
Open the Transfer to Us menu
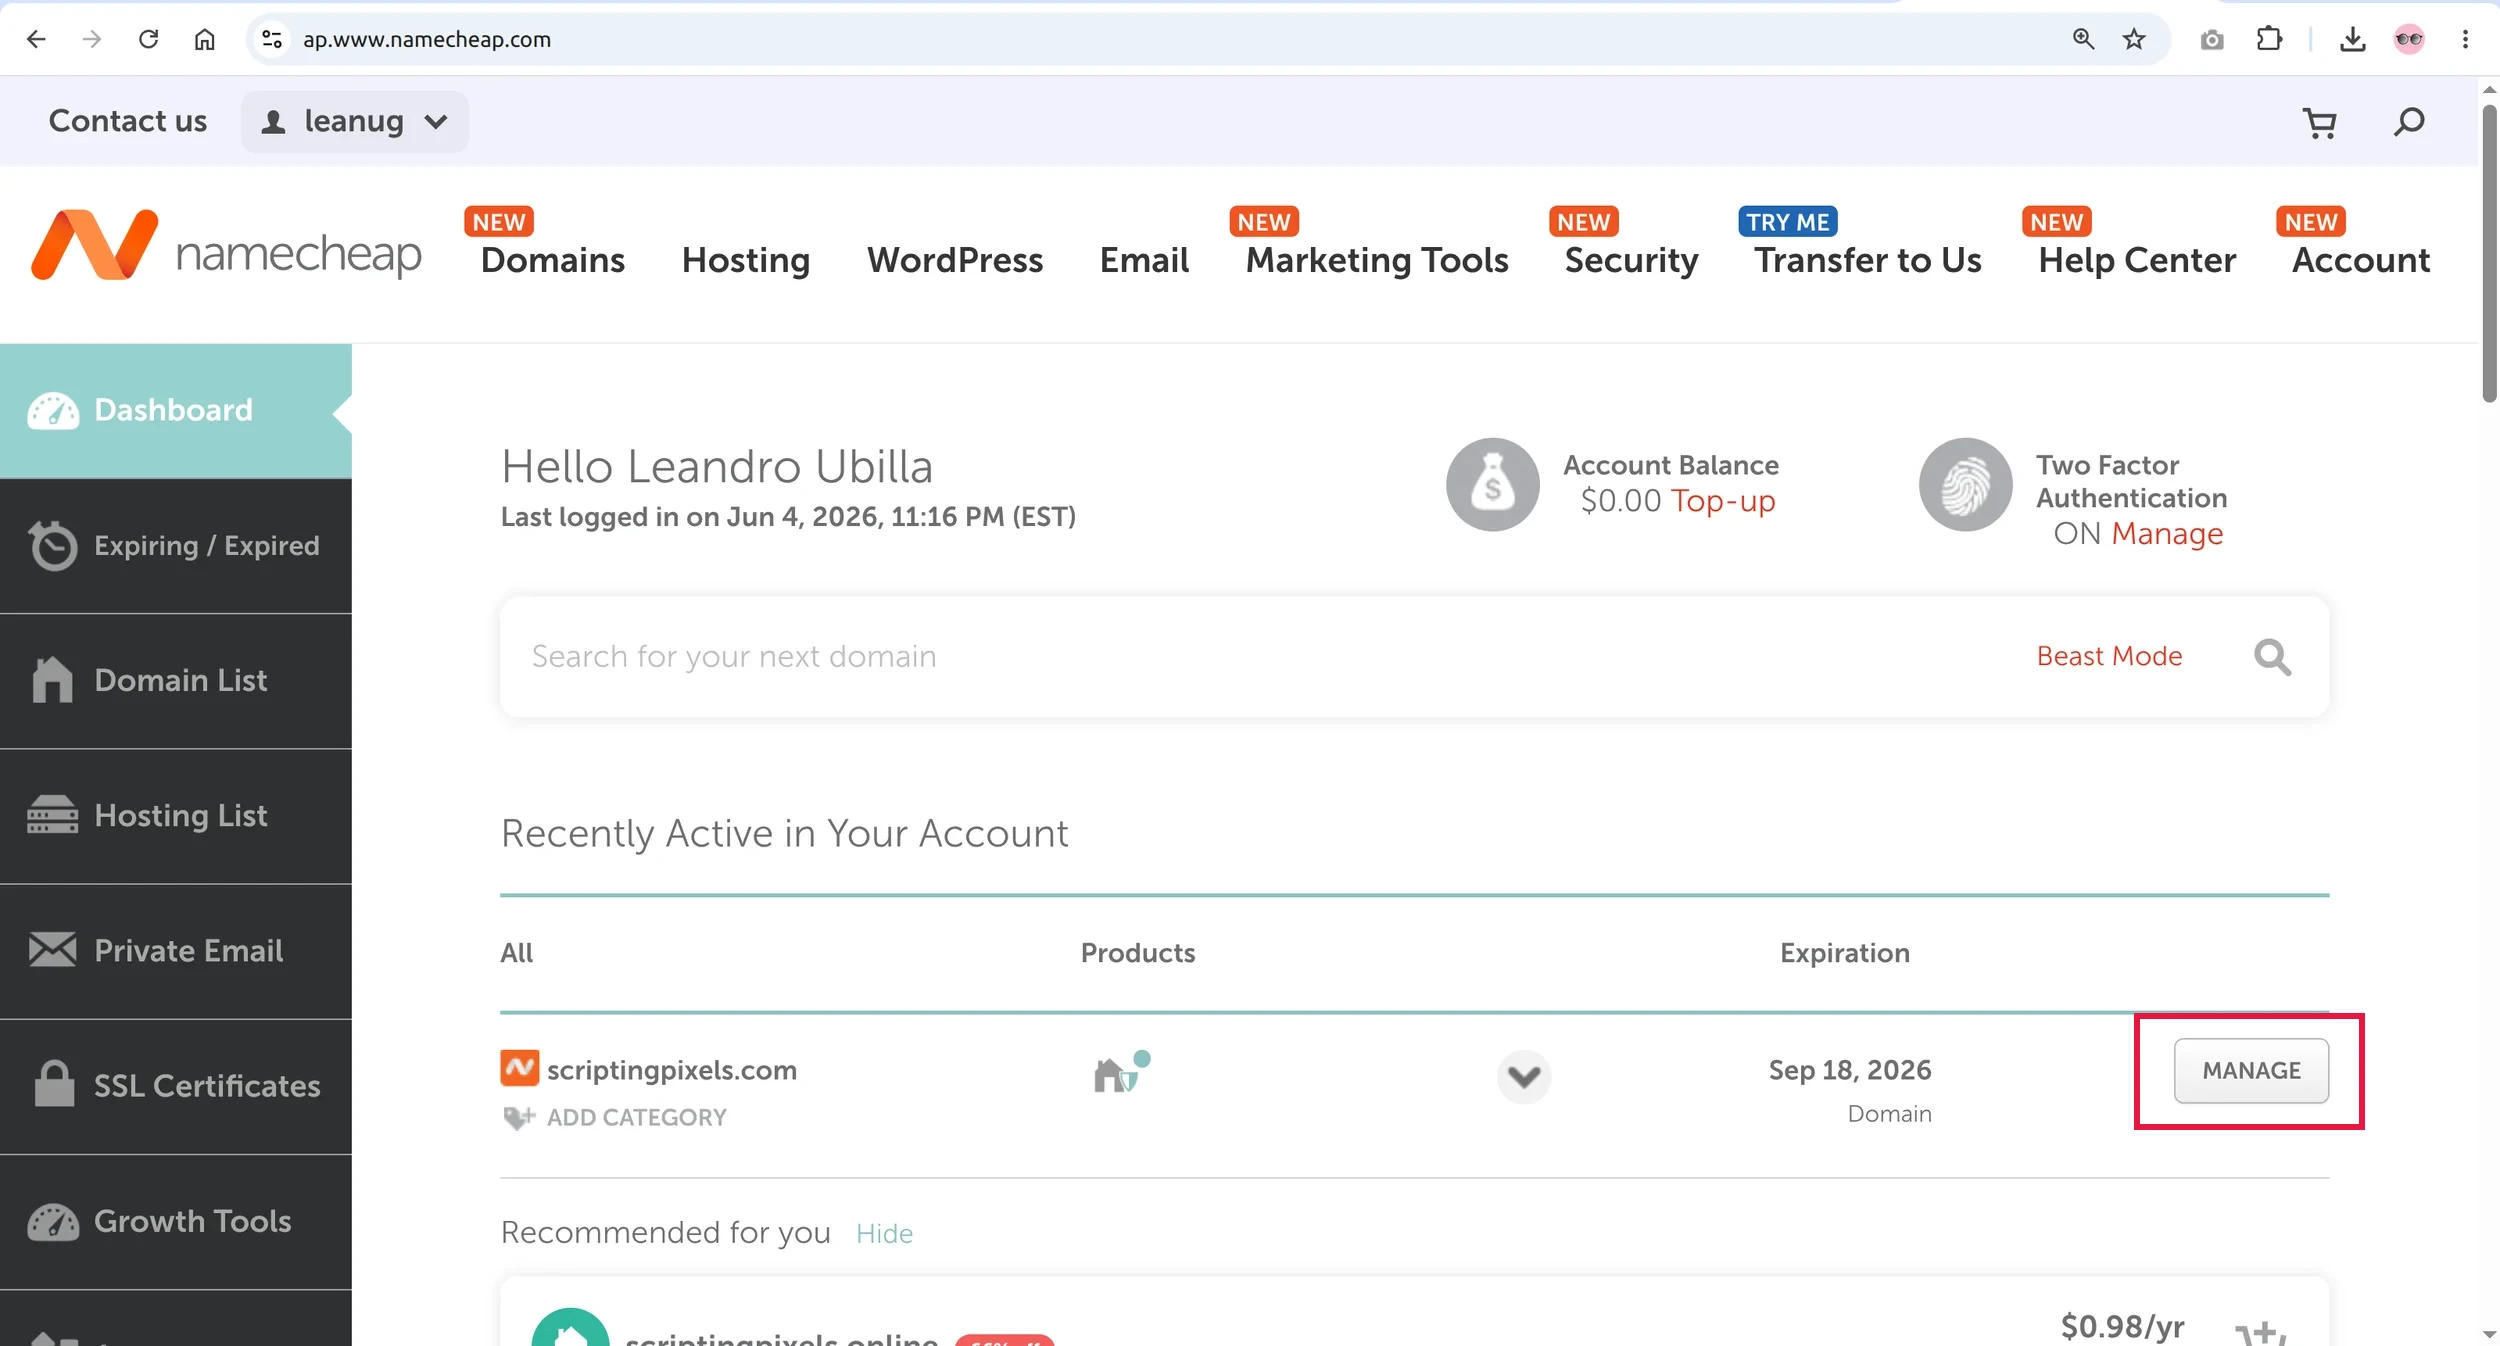click(x=1868, y=260)
